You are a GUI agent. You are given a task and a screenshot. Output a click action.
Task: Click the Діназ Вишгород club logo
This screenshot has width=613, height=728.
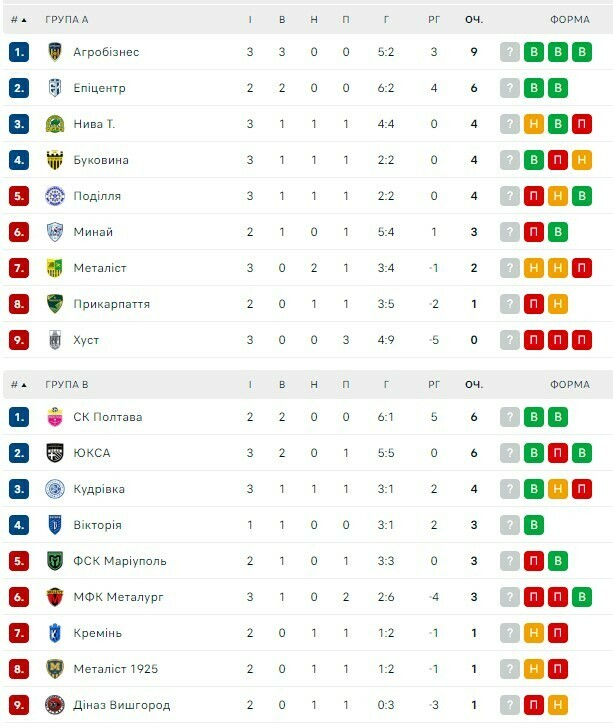[55, 705]
